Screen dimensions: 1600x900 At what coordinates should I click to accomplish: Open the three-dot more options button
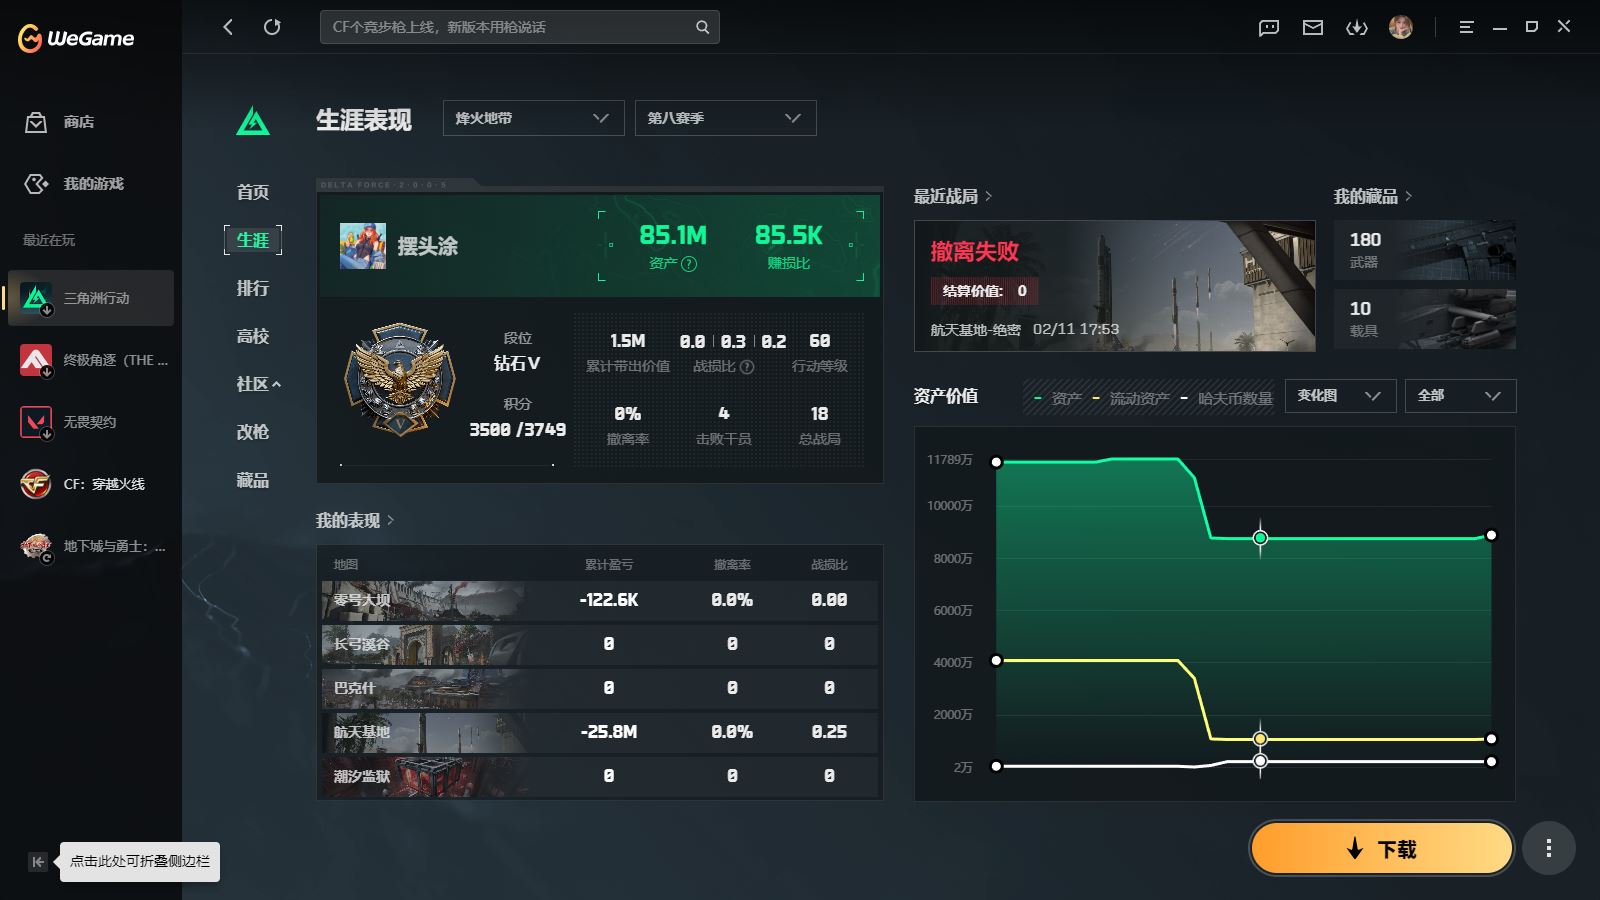pyautogui.click(x=1549, y=849)
